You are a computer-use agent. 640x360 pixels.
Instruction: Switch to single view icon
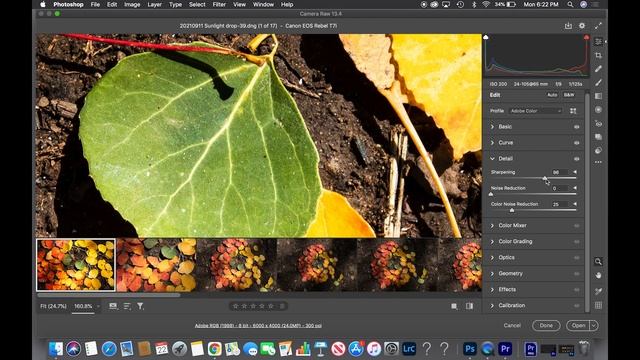click(454, 306)
